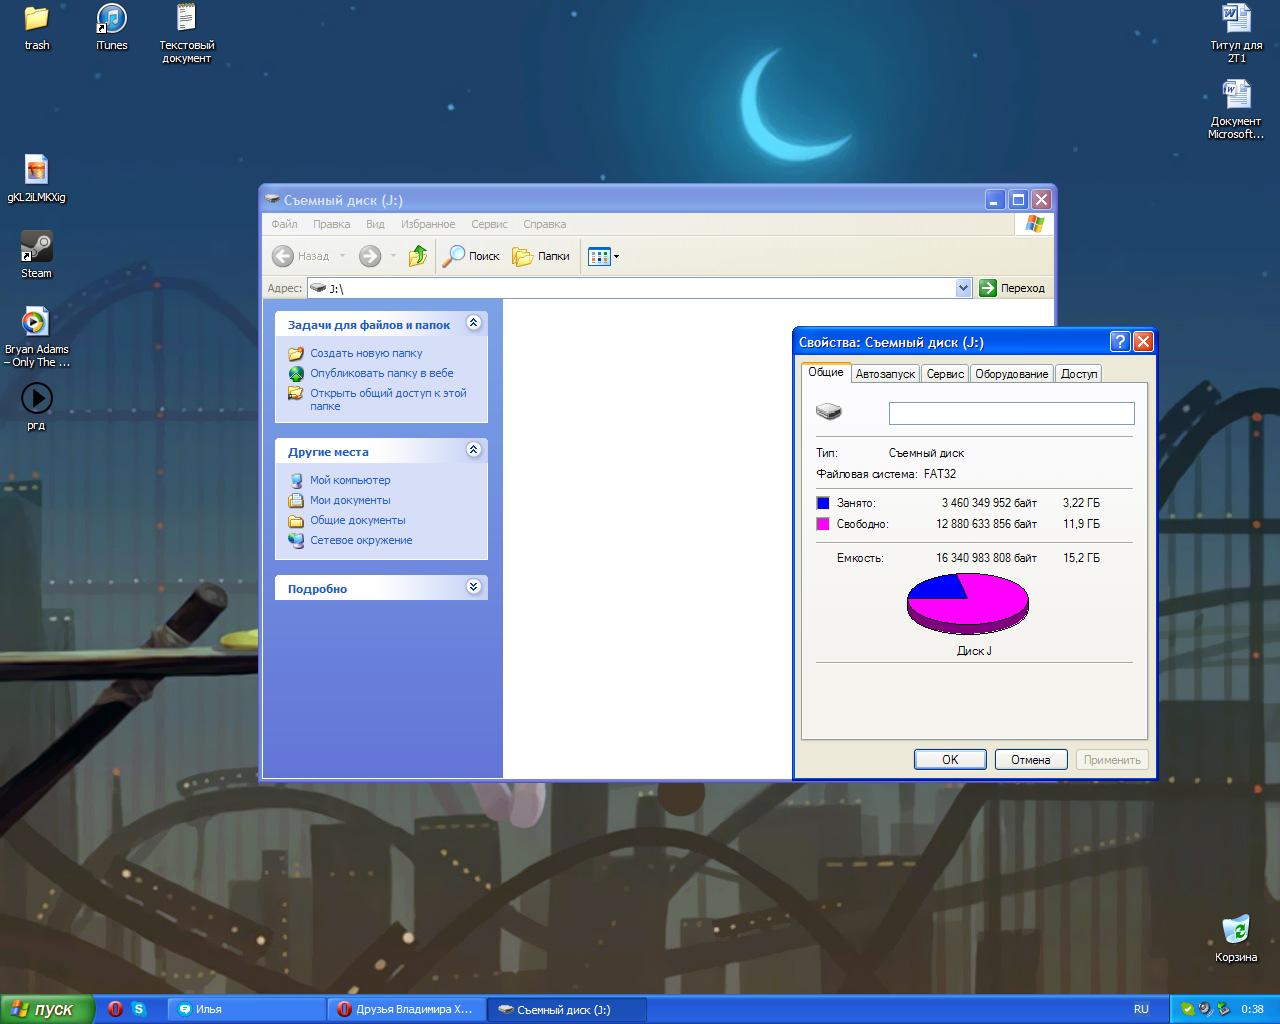
Task: Click the security shield tray icon
Action: (x=1187, y=1009)
